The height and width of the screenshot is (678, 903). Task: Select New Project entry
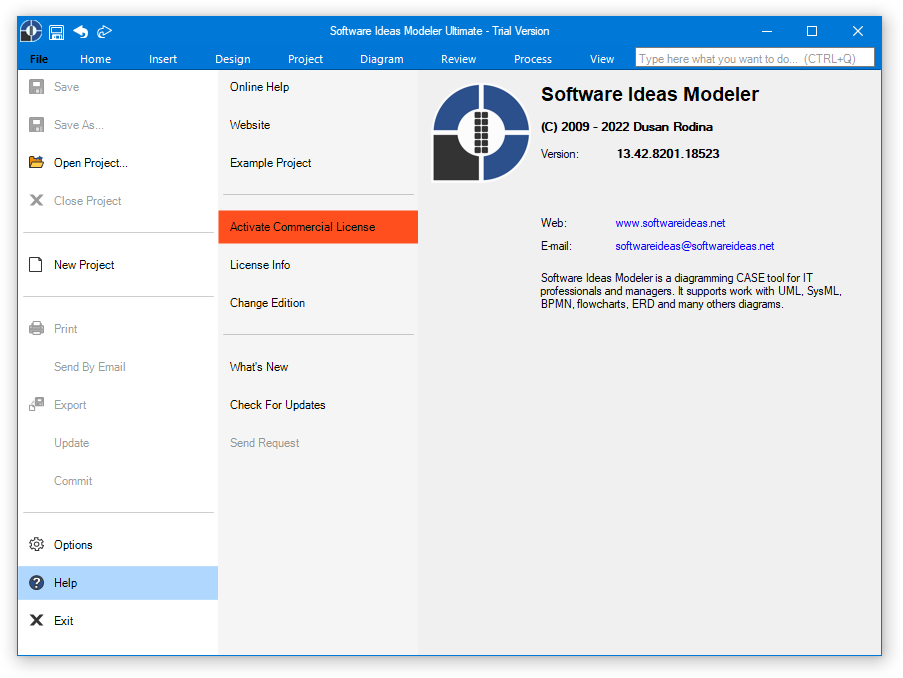click(118, 265)
